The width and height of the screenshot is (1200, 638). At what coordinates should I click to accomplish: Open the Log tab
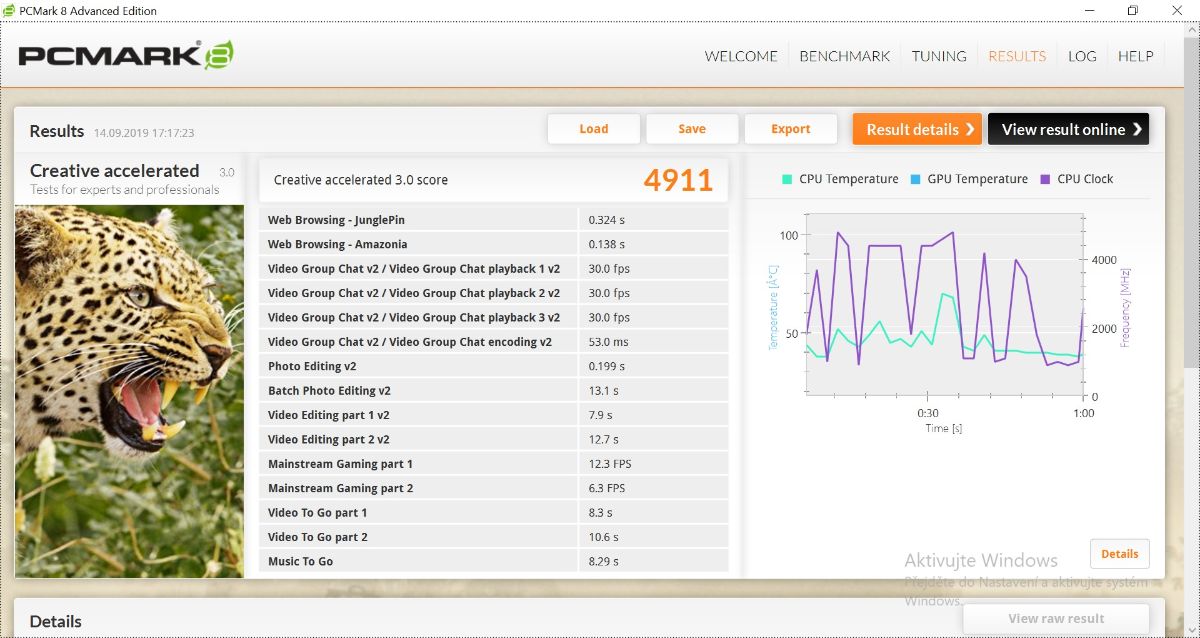click(1082, 56)
